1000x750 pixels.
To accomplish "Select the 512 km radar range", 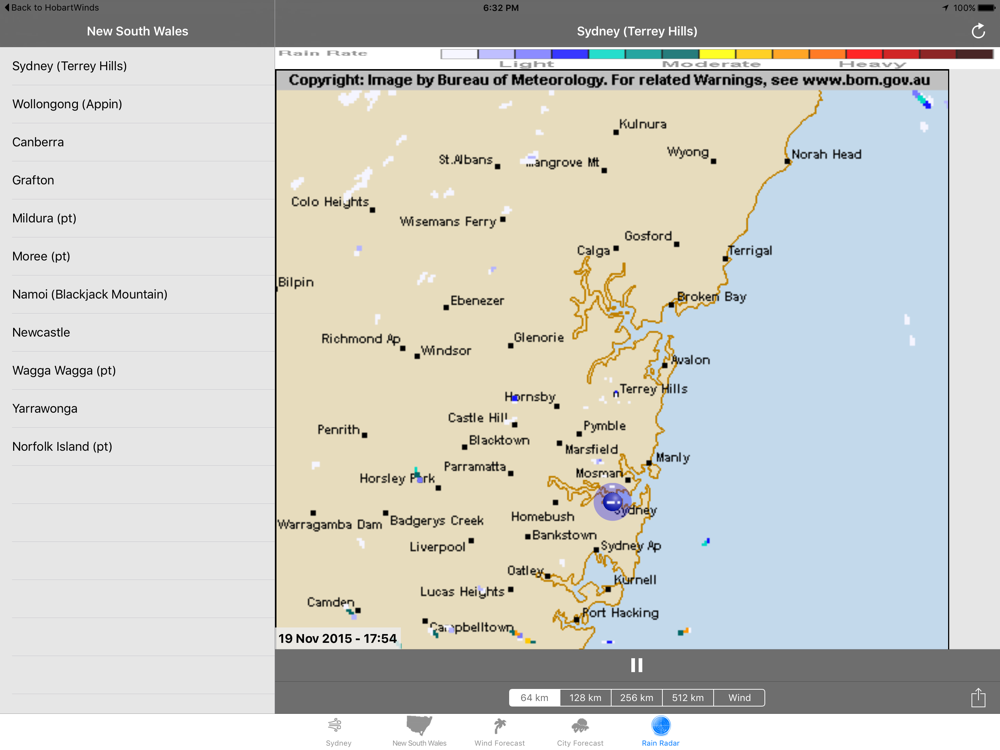I will (688, 698).
